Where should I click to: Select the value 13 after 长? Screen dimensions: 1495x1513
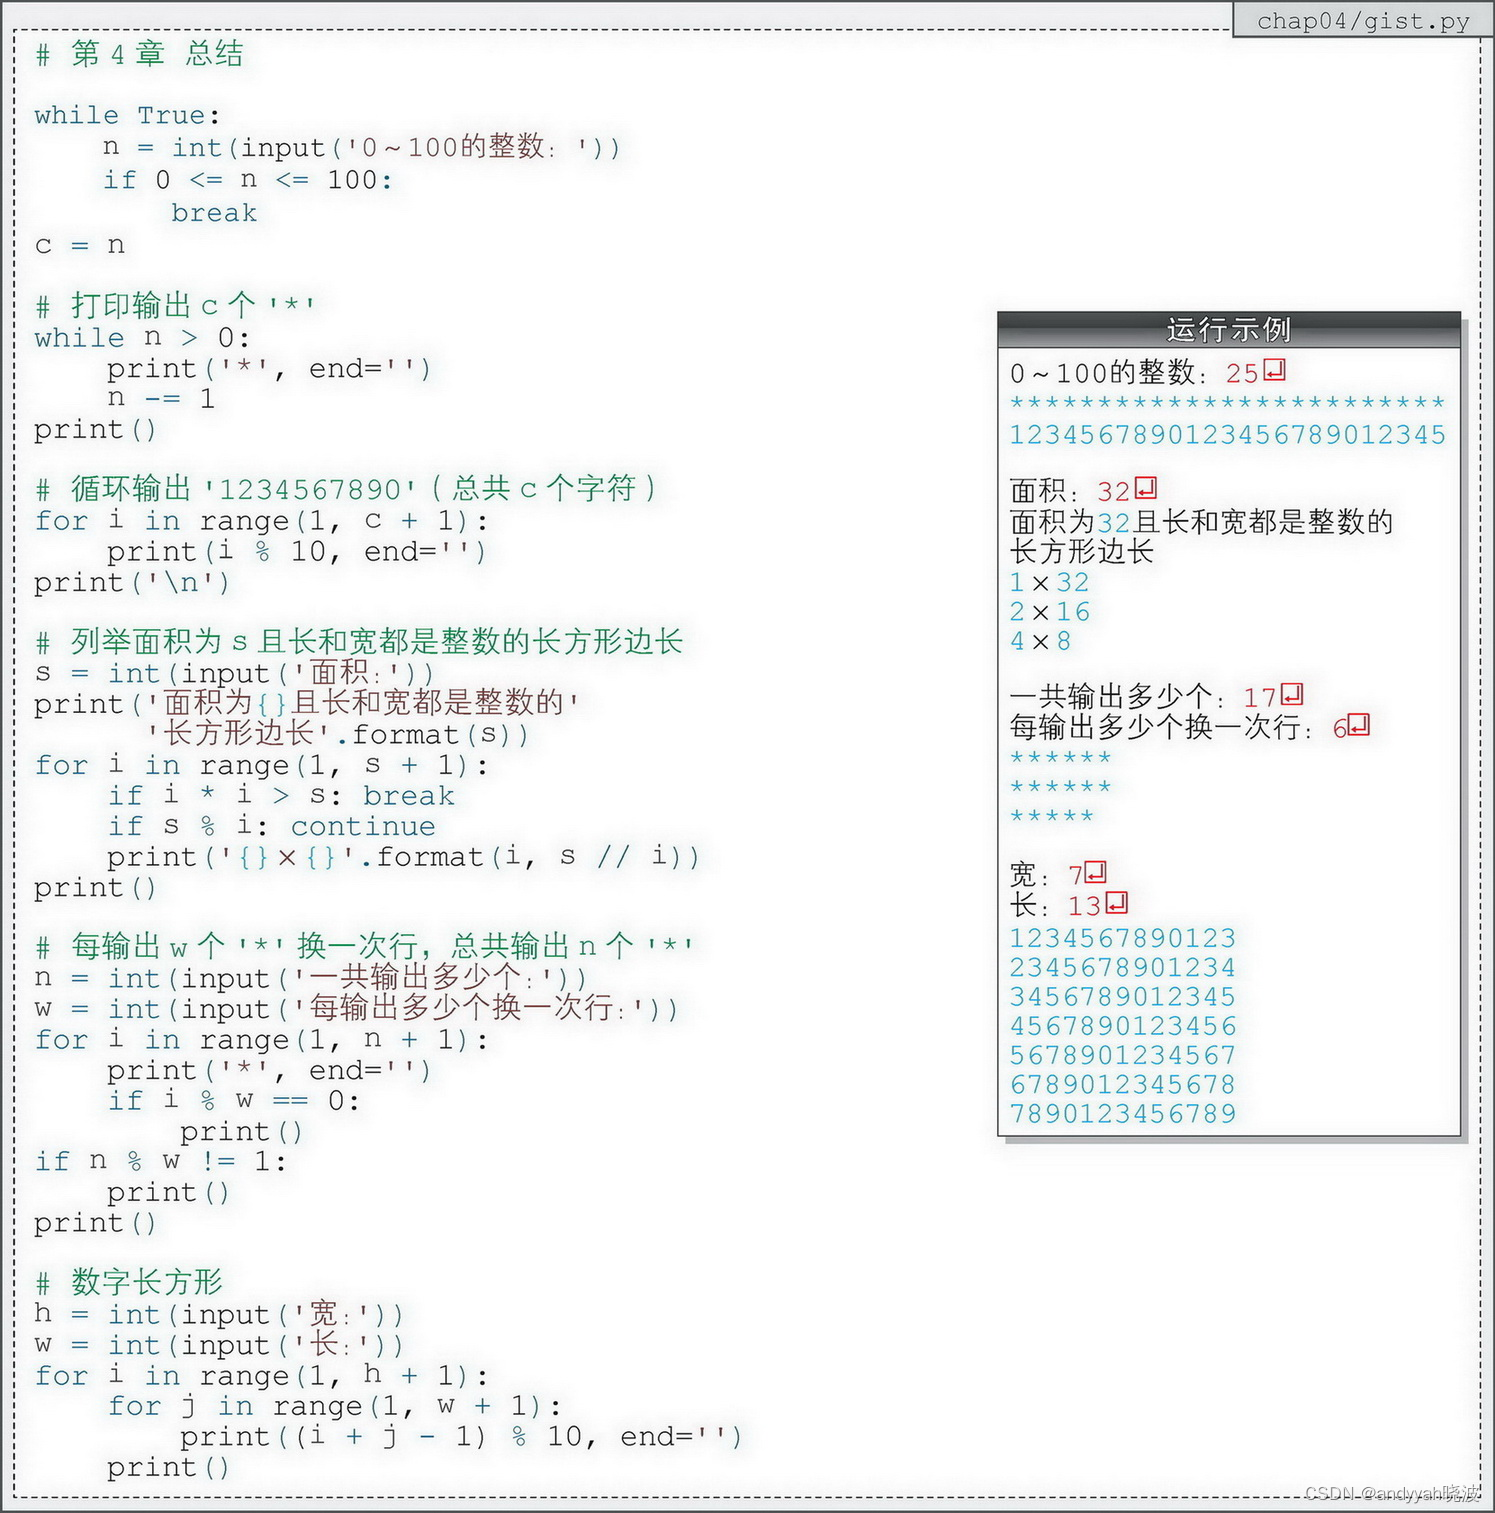pos(1086,906)
